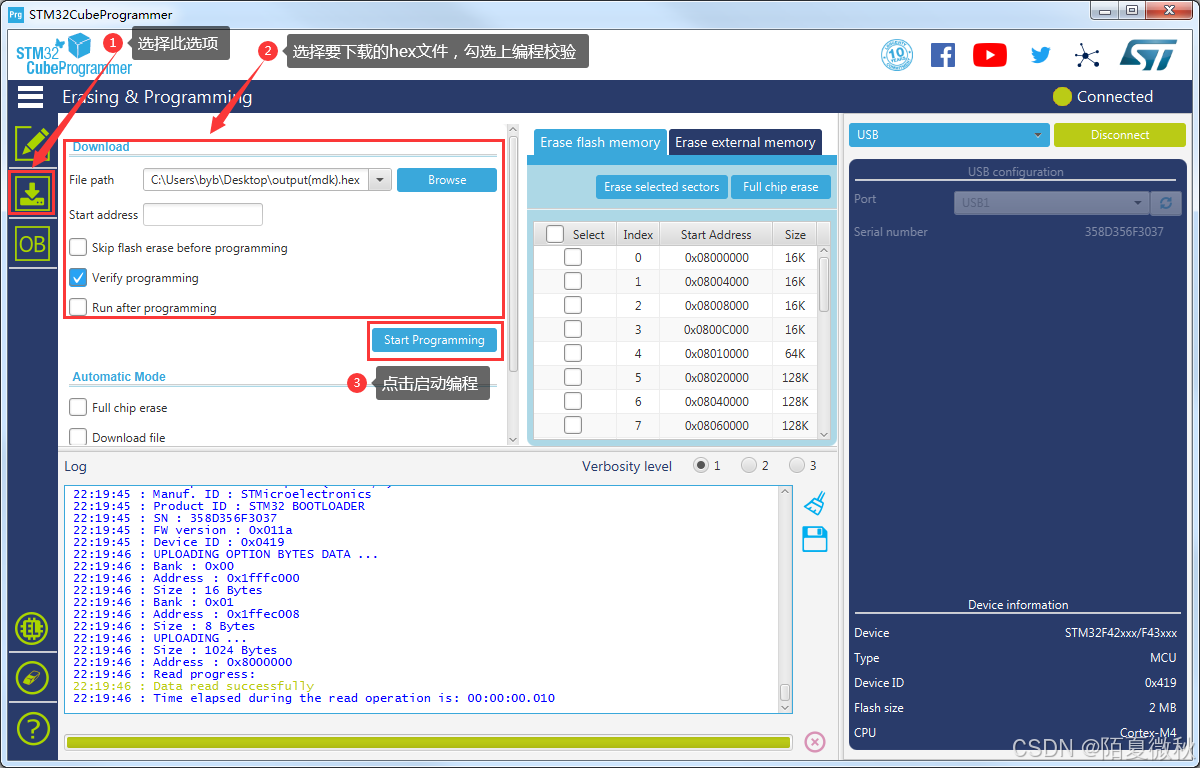This screenshot has width=1200, height=768.
Task: Open the hamburger menu
Action: click(31, 97)
